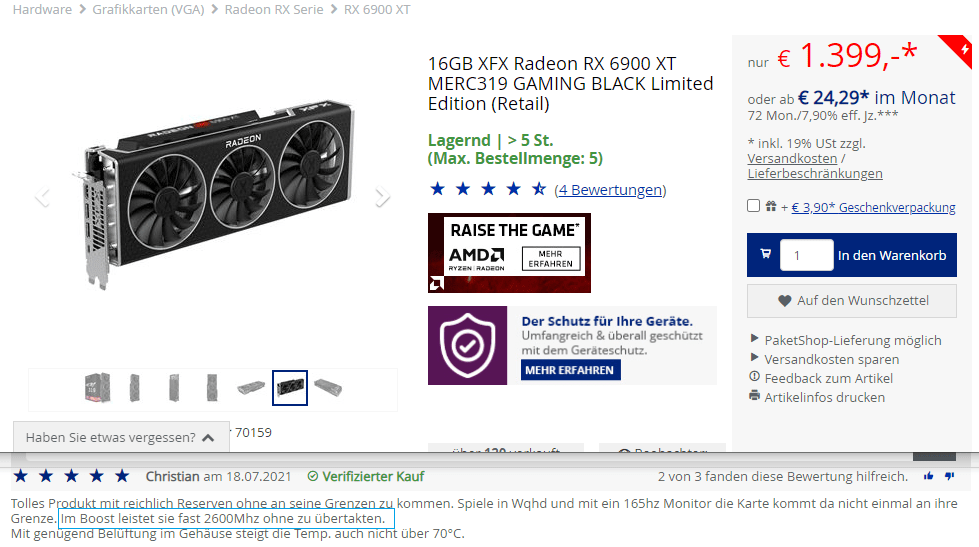Click the printer icon 'Artikelinfos drucken'
Image resolution: width=979 pixels, height=547 pixels.
pyautogui.click(x=754, y=397)
